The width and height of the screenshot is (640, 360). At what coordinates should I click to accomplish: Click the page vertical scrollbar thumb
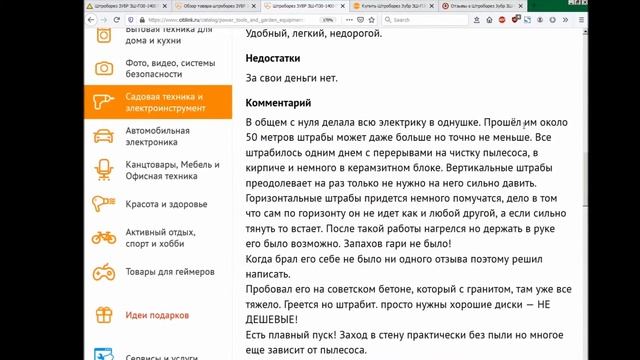pos(585,180)
